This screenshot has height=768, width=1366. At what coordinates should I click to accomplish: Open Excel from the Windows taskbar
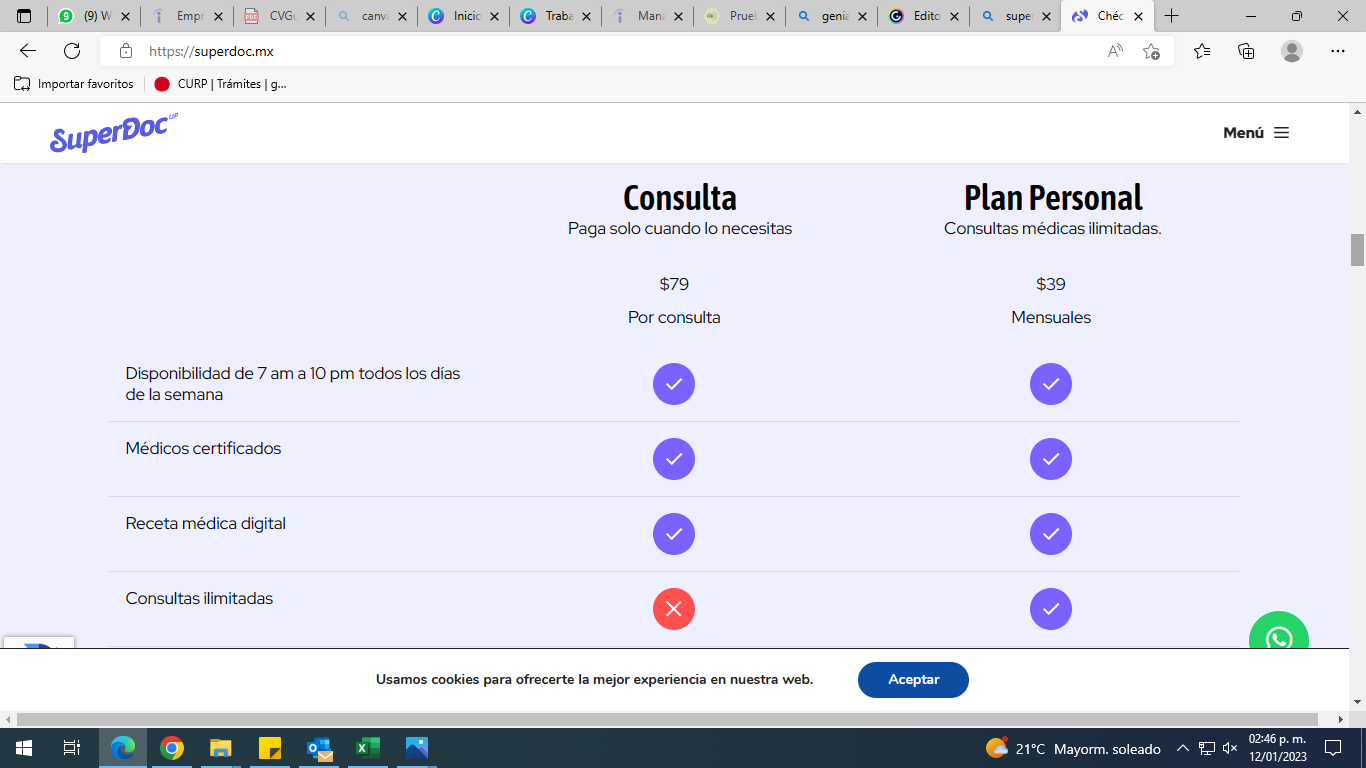pyautogui.click(x=368, y=748)
